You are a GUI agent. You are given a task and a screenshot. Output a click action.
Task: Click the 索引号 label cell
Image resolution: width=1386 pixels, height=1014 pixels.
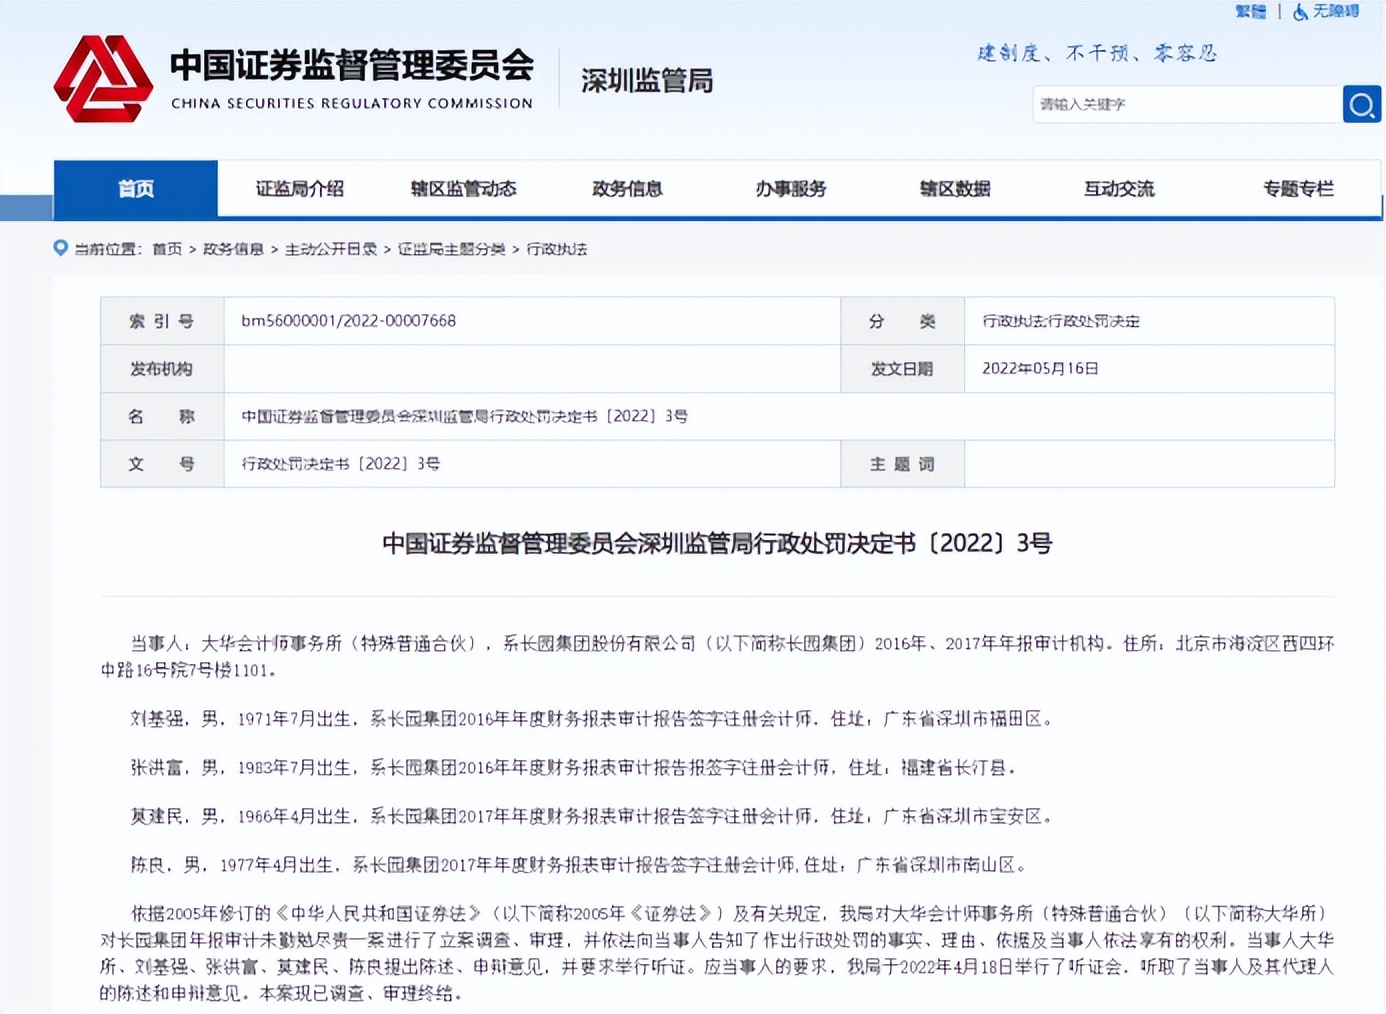tap(162, 321)
